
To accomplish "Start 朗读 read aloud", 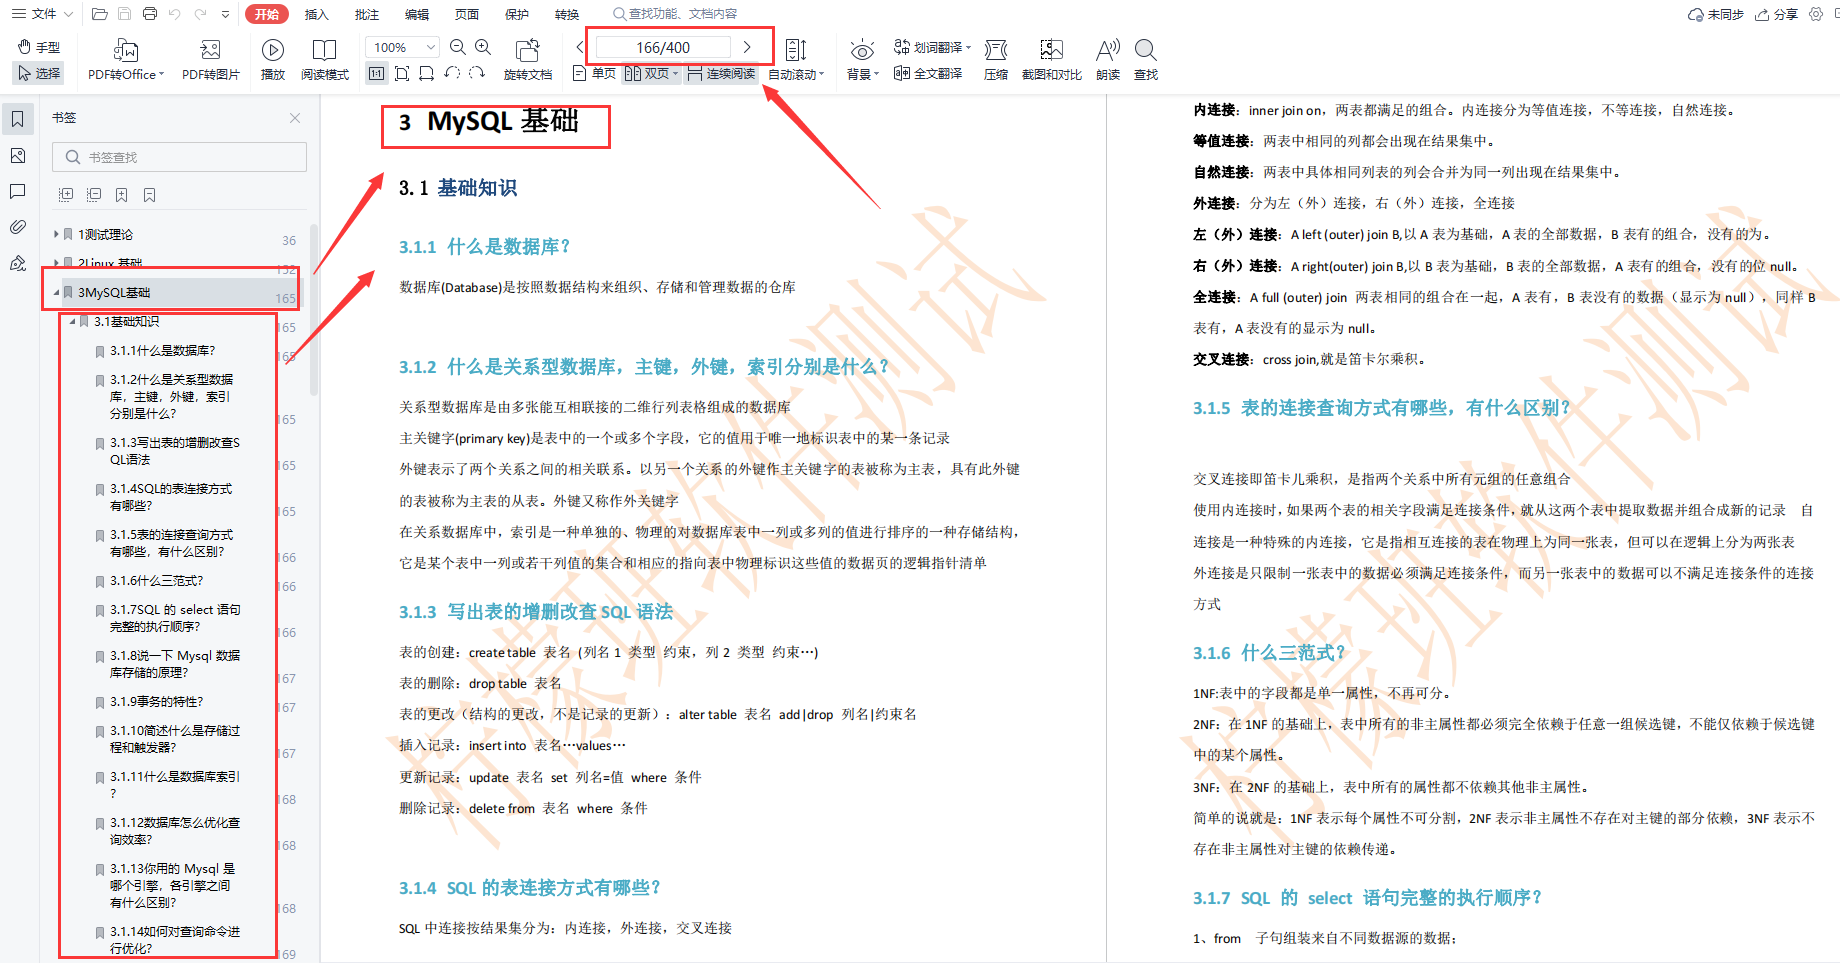I will [1108, 60].
